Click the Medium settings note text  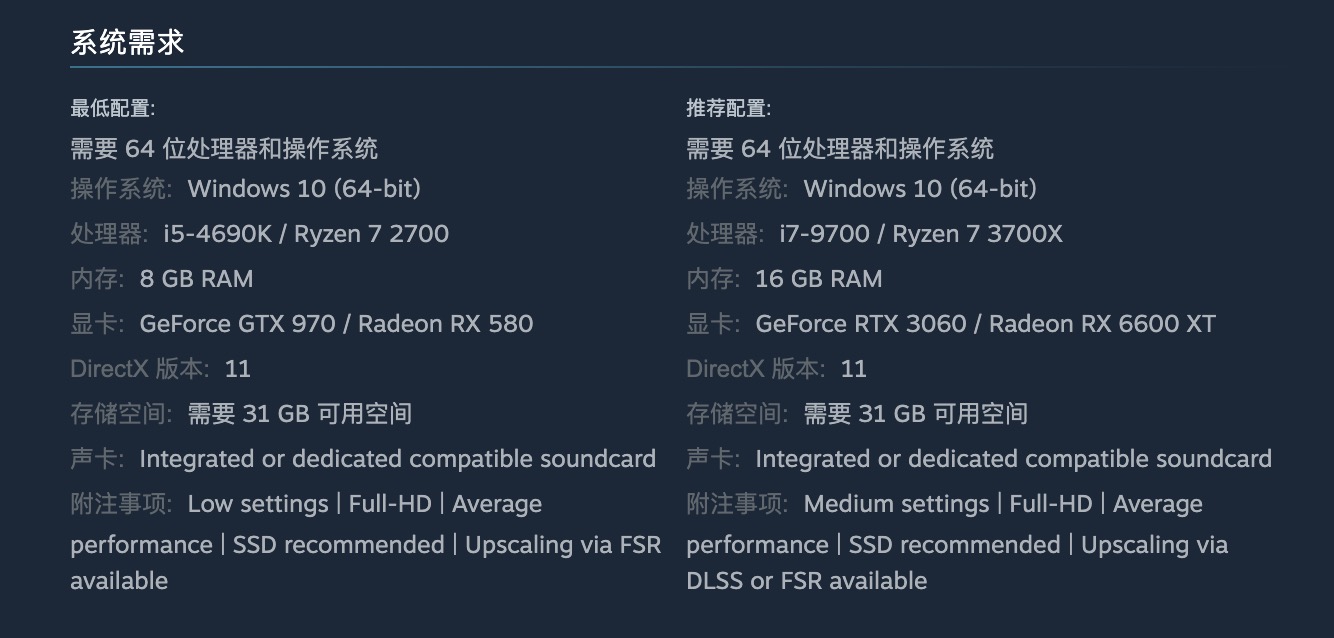tap(896, 504)
